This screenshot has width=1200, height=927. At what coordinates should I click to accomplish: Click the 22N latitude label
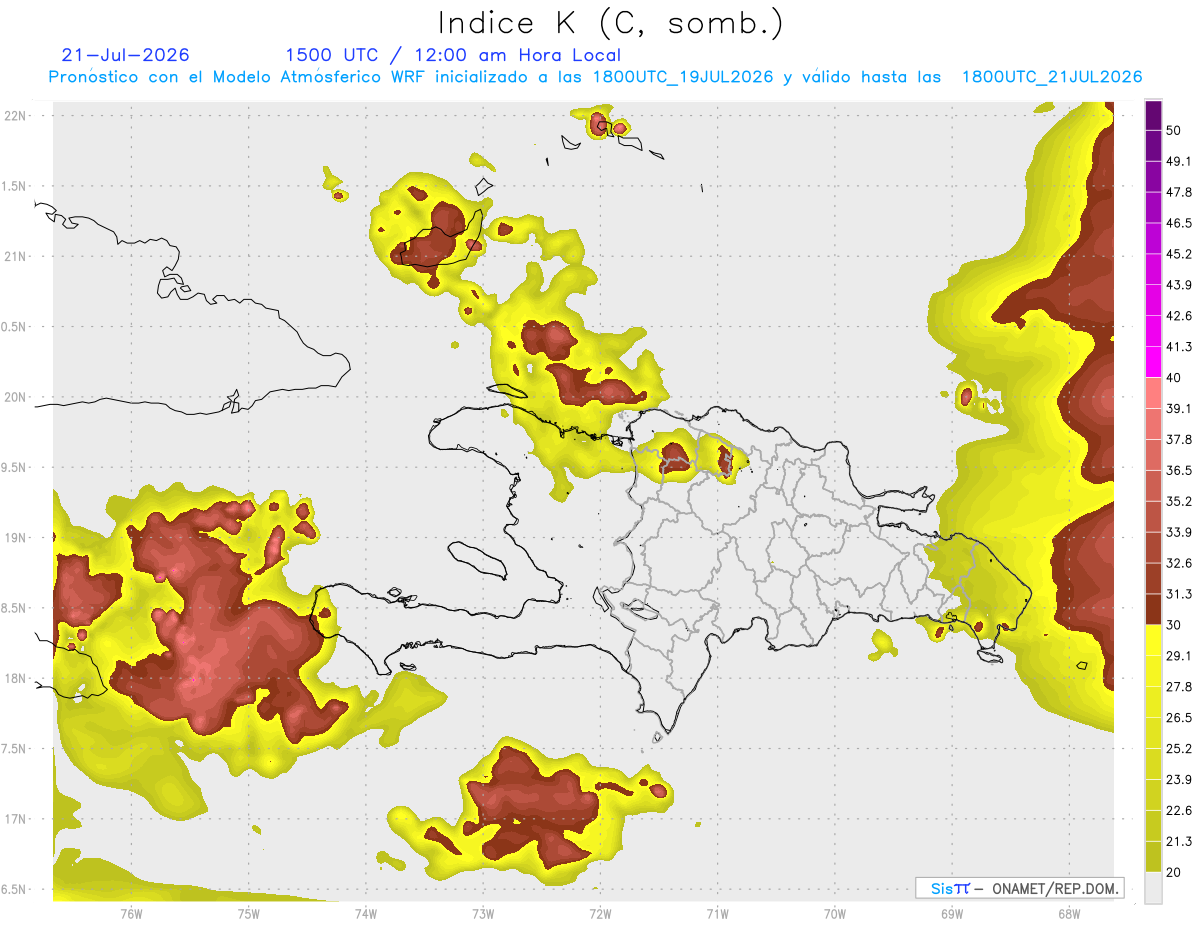pos(17,115)
